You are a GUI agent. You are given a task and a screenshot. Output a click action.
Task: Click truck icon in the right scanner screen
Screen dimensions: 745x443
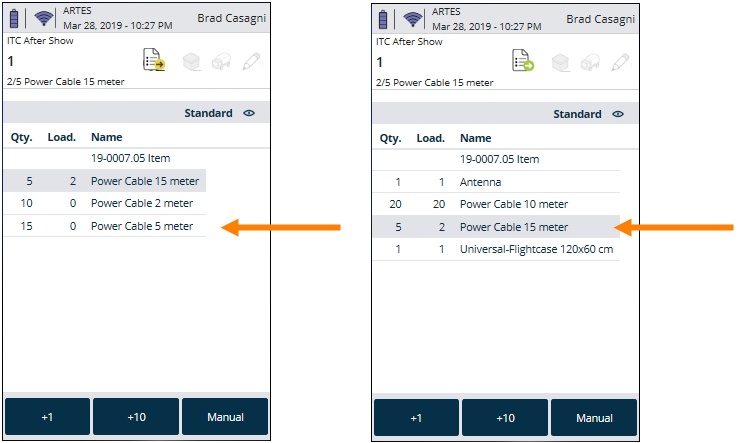coord(591,61)
